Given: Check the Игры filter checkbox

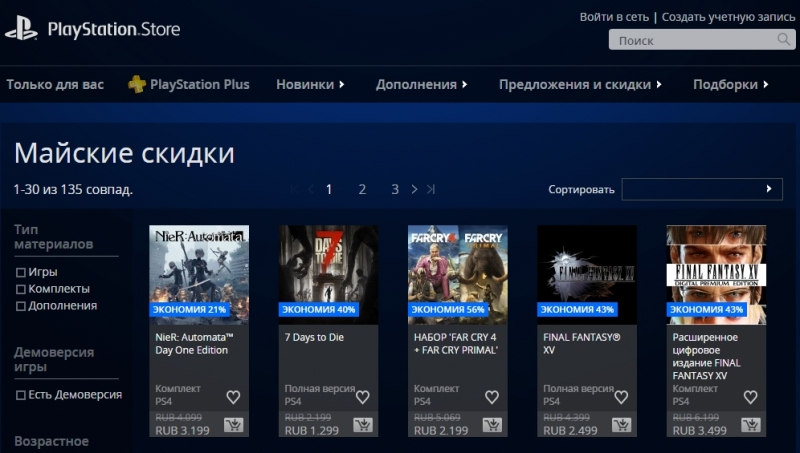Looking at the screenshot, I should 20,272.
